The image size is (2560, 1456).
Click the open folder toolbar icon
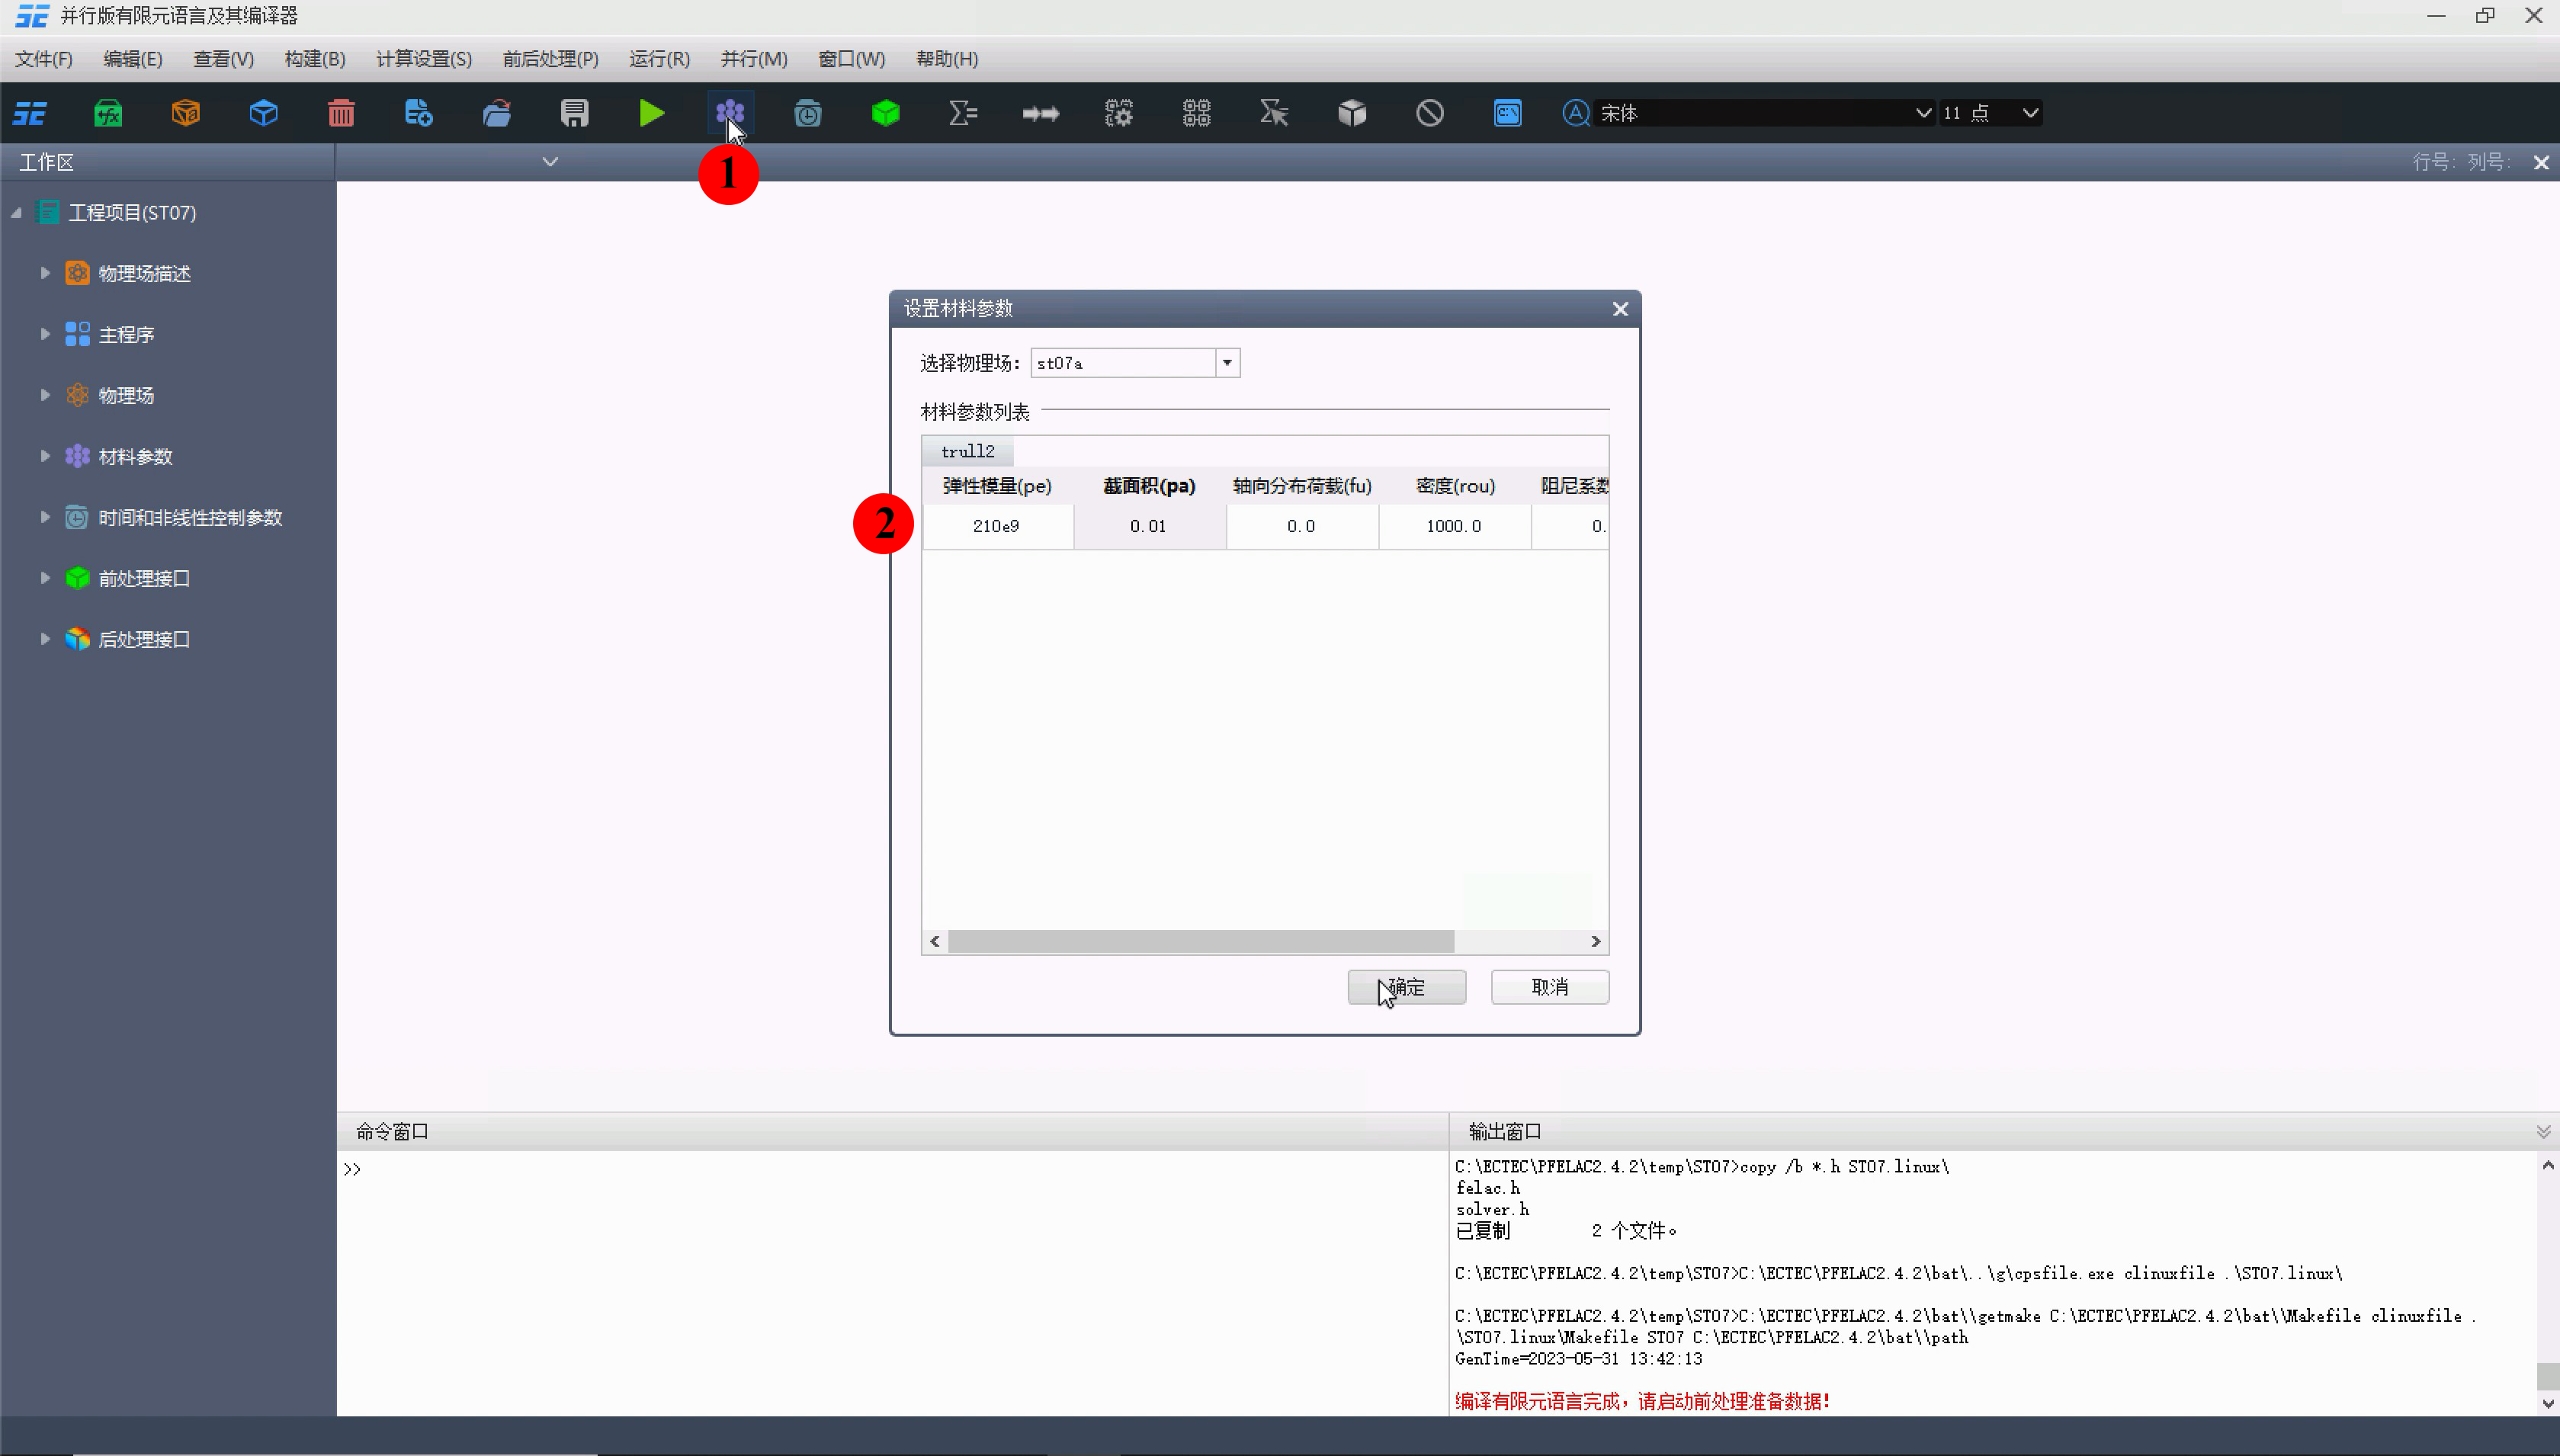(x=496, y=113)
